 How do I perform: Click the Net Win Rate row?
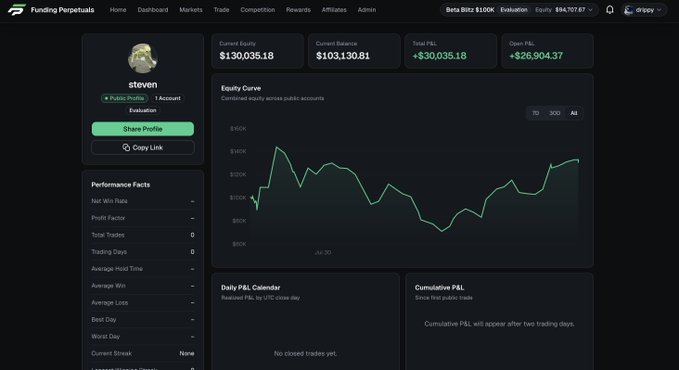coord(143,201)
